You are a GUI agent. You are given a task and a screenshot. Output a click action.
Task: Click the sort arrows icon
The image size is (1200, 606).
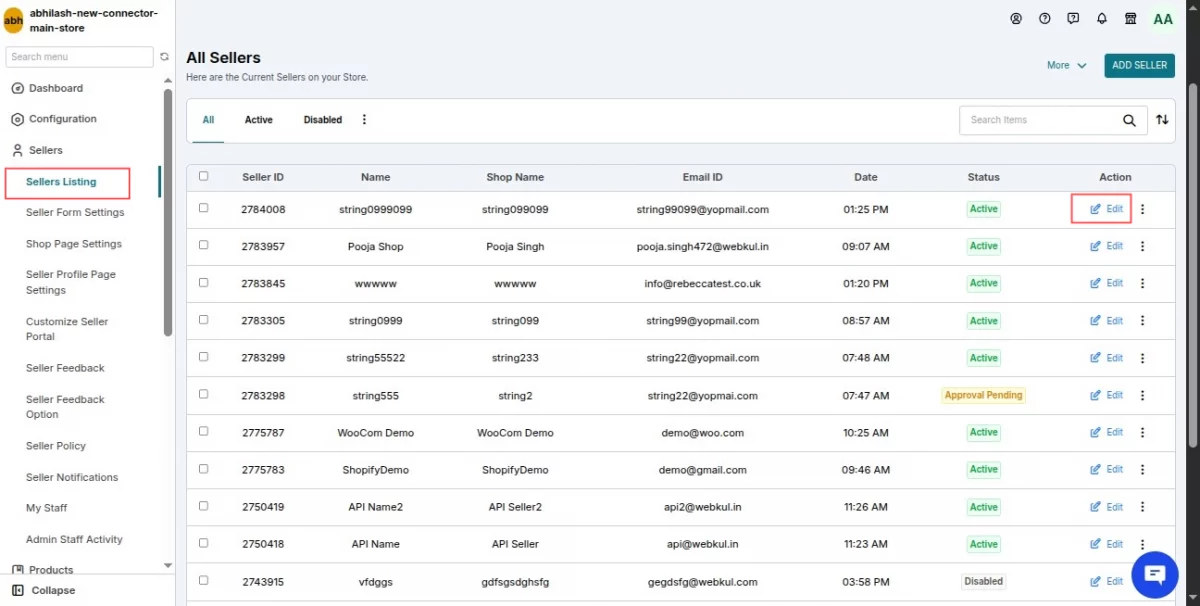(x=1162, y=120)
